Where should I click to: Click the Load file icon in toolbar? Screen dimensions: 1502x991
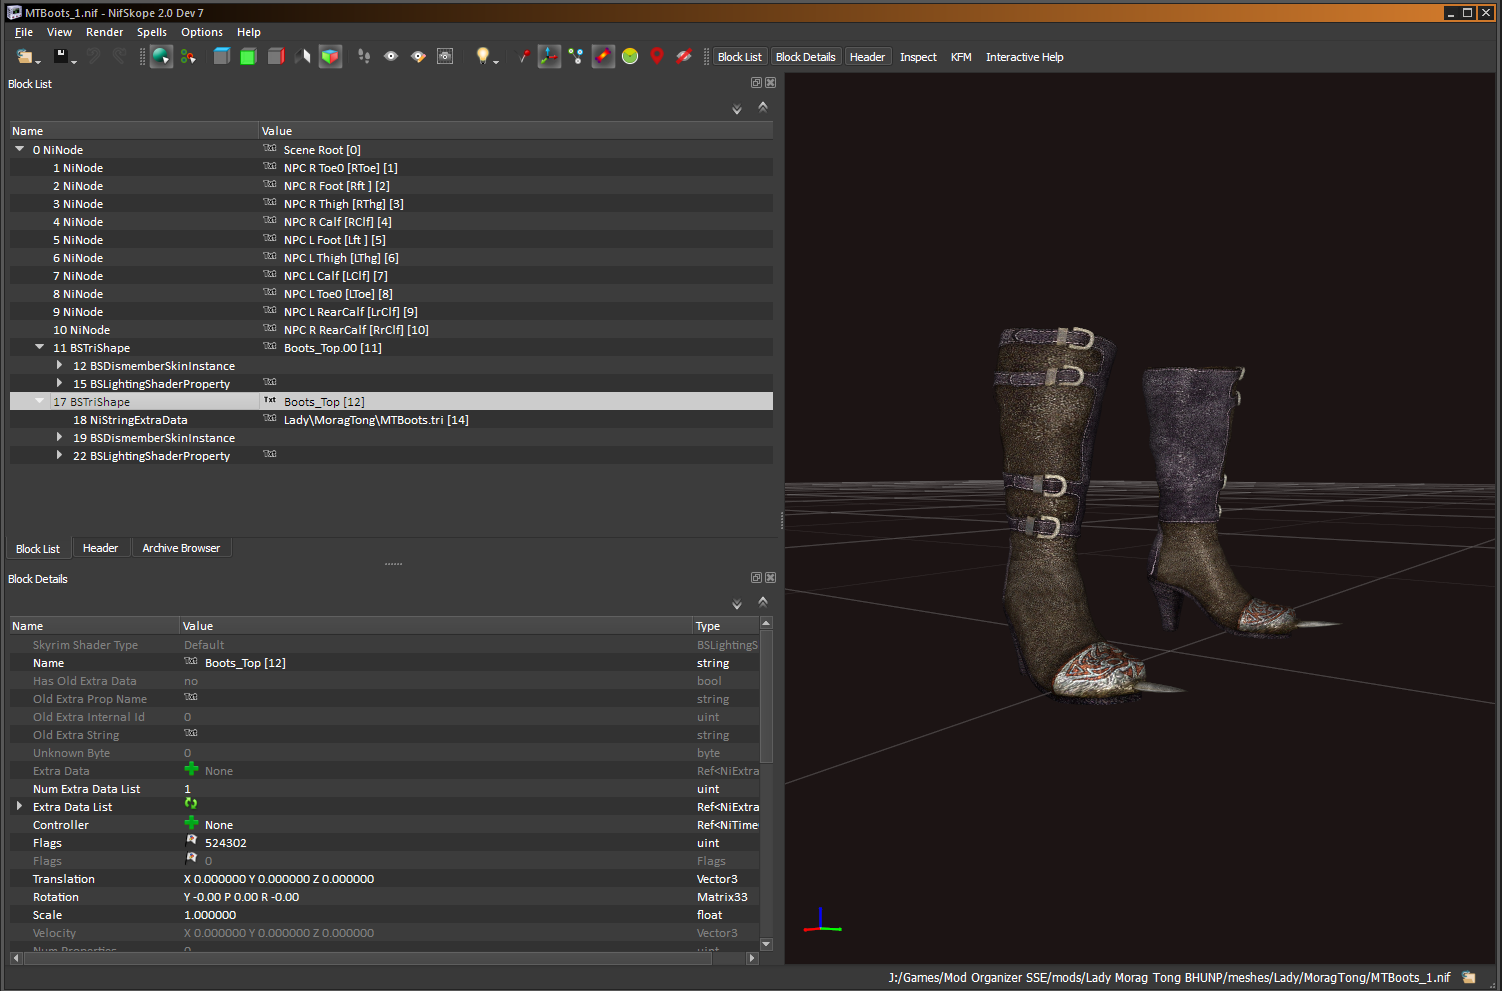[x=25, y=57]
